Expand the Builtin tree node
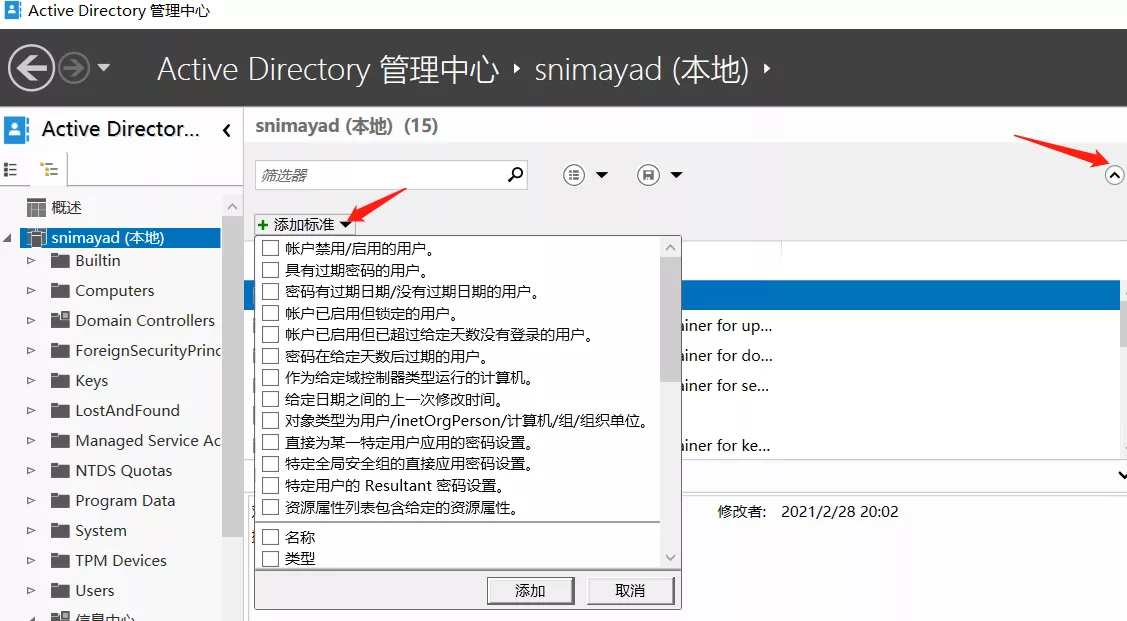 point(31,261)
